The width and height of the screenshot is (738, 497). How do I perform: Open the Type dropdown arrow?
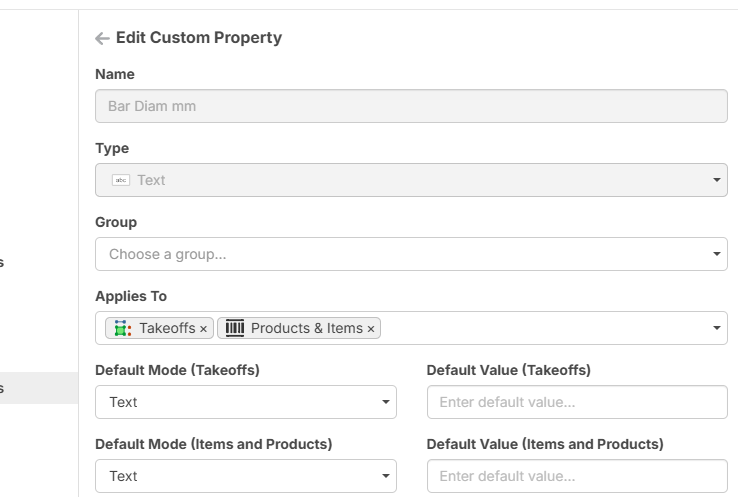717,180
